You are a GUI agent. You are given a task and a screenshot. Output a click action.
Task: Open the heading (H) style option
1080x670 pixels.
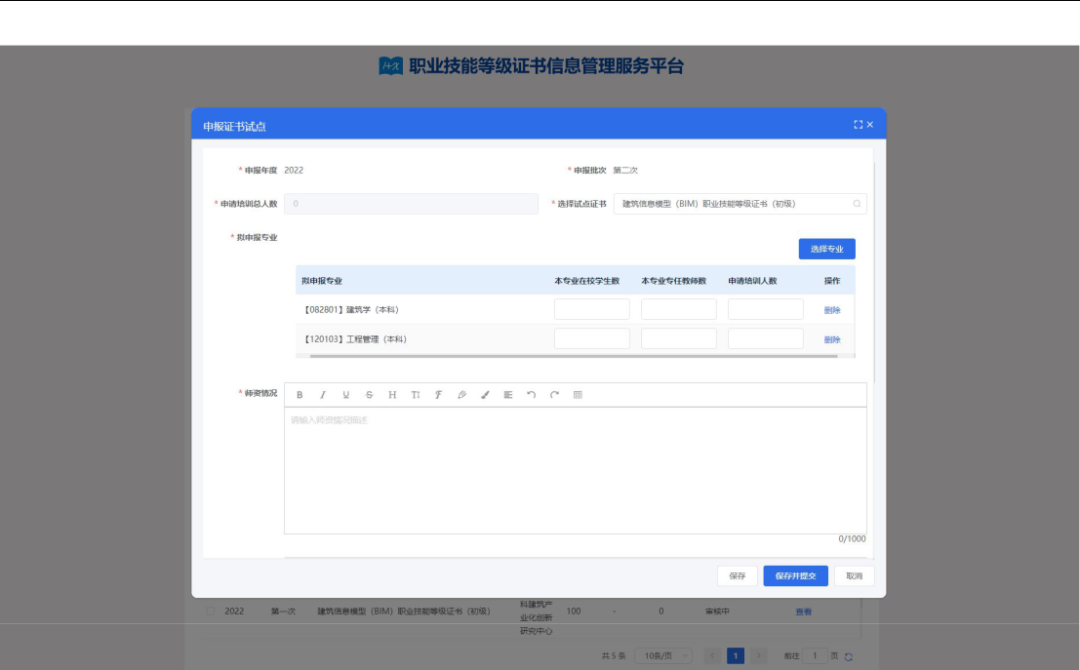click(x=392, y=395)
